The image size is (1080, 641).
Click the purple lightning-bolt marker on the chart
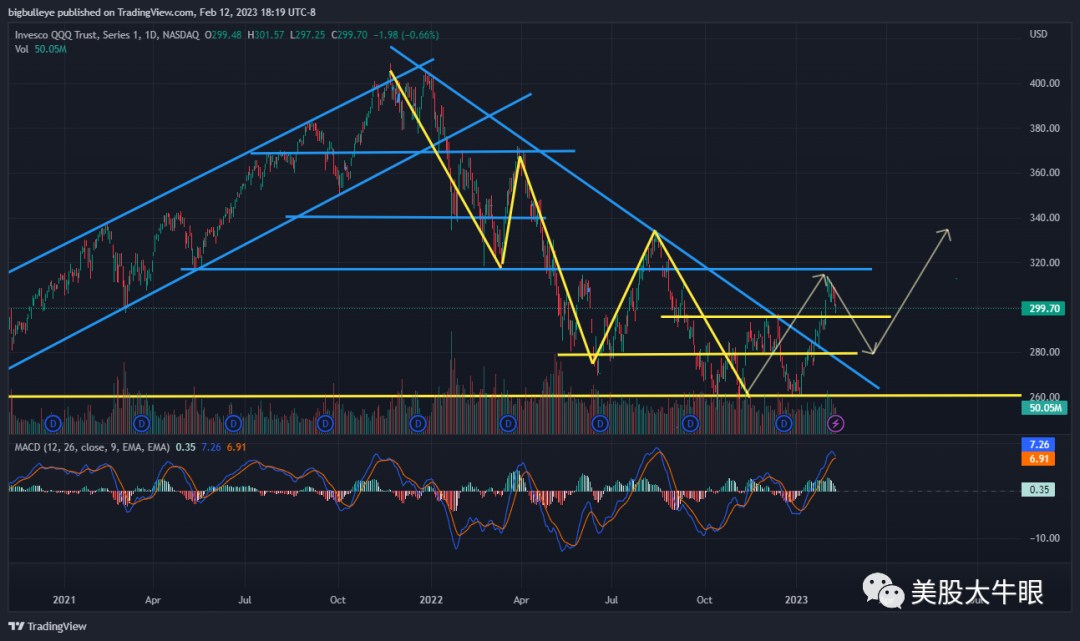[x=835, y=423]
